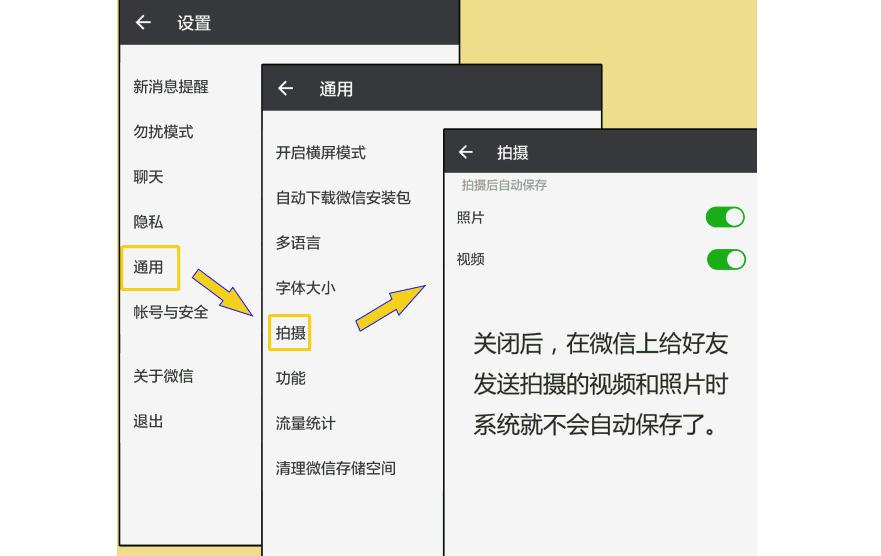Open 通用 in settings list
The width and height of the screenshot is (881, 556).
(149, 267)
